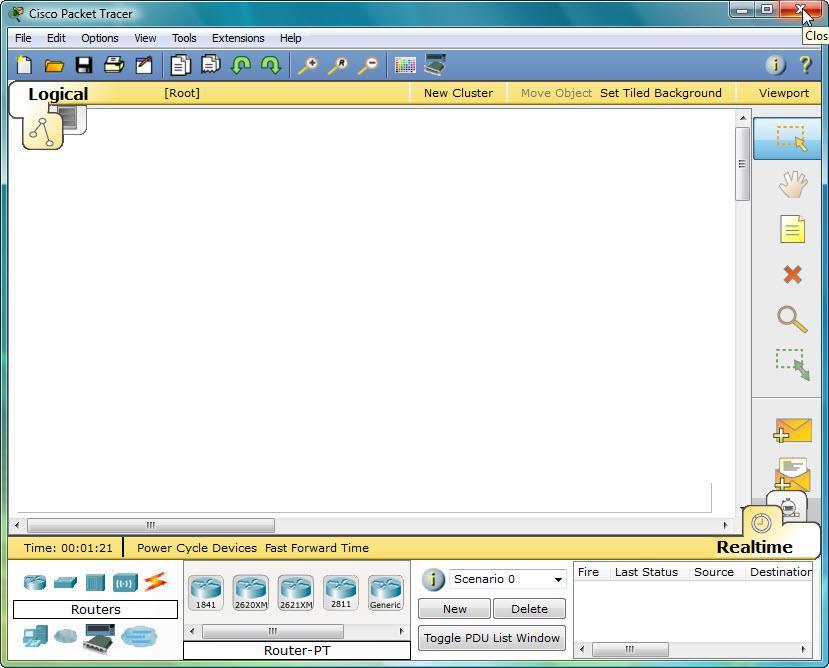The image size is (829, 668).
Task: Choose the Inspect magnifier tool
Action: [792, 319]
